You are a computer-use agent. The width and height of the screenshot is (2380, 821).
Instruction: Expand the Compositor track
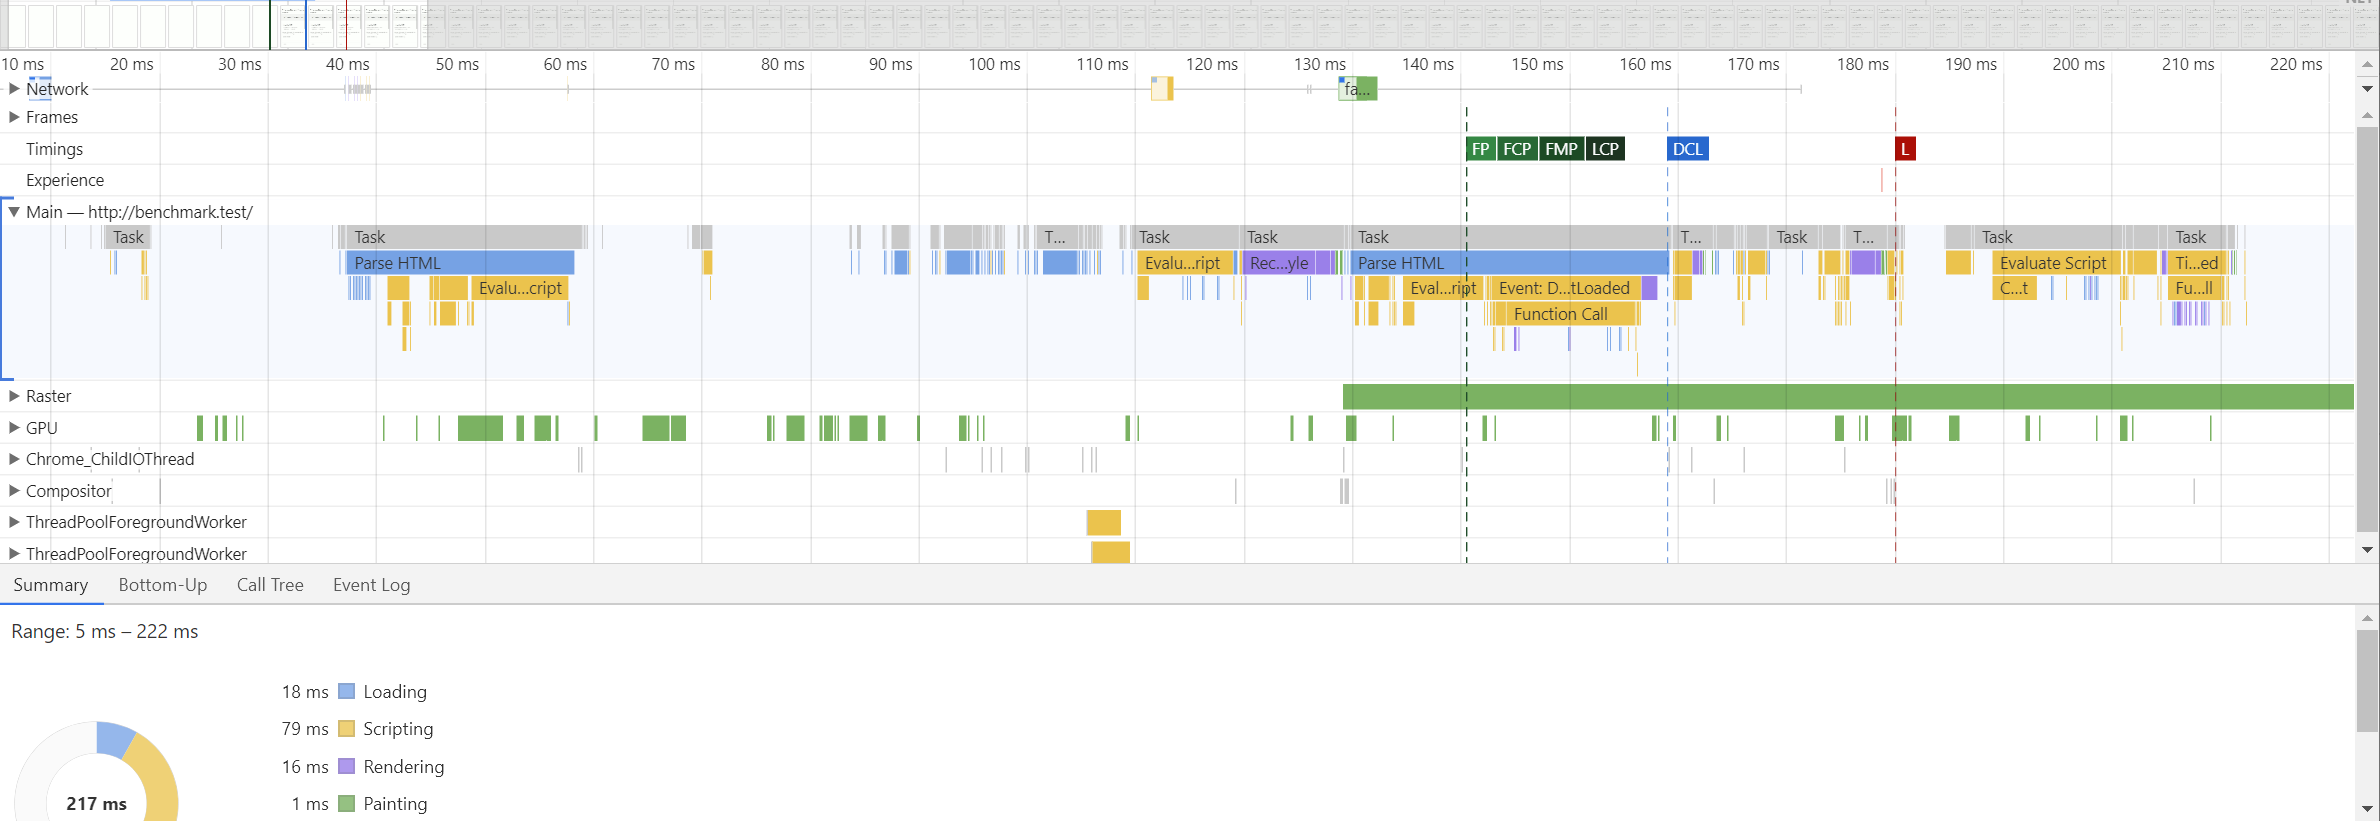coord(14,491)
